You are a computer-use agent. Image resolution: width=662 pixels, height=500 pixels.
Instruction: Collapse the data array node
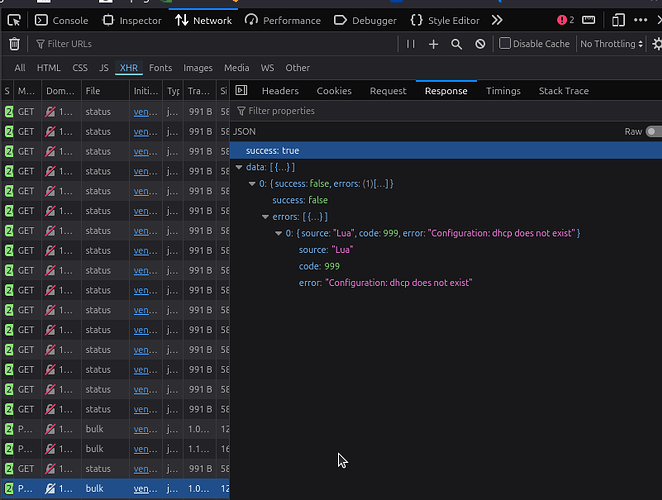tap(238, 167)
